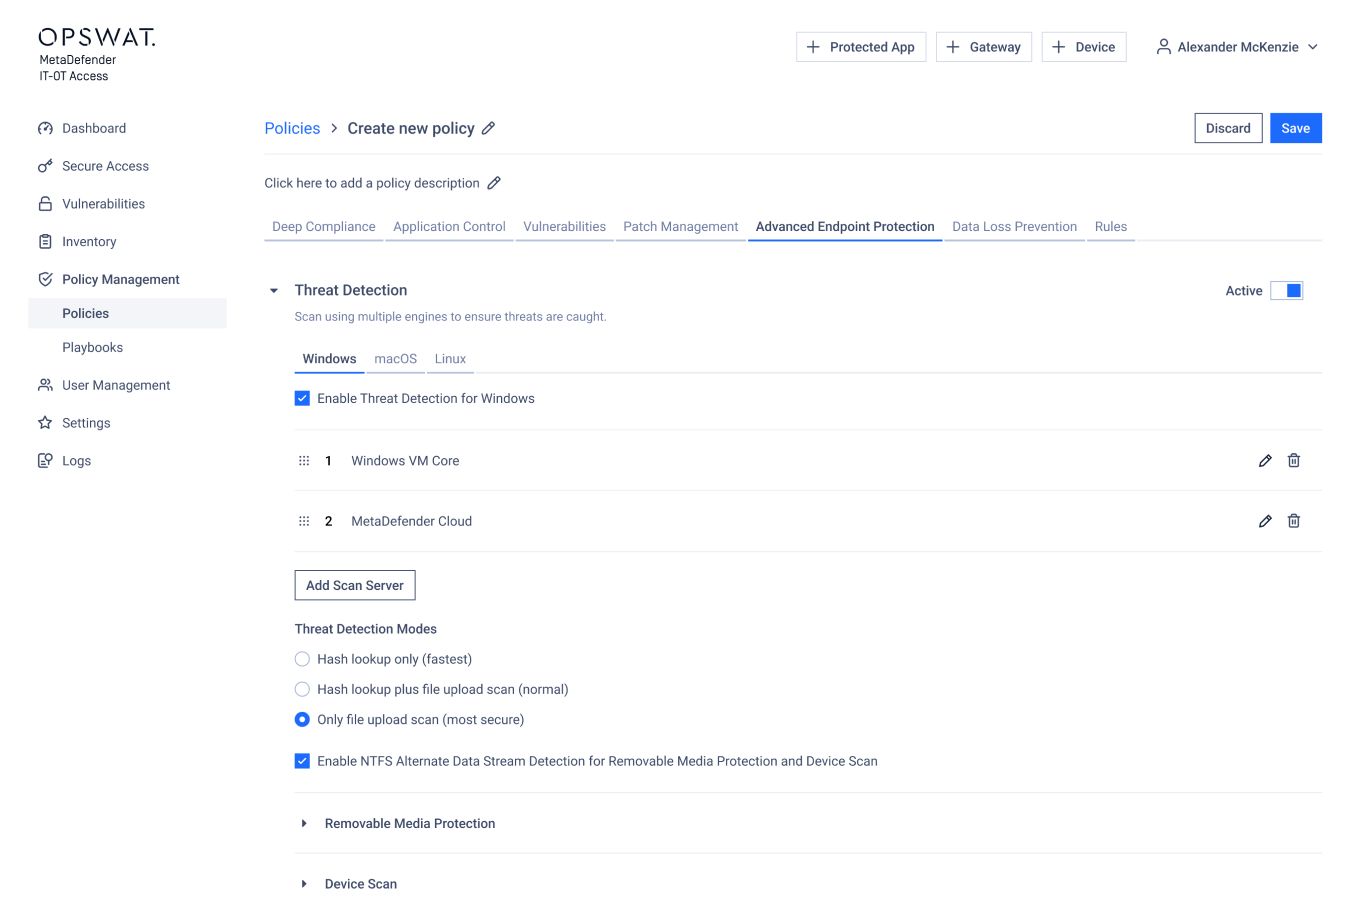Screen dimensions: 1360x906
Task: Click the Device button
Action: (x=1084, y=47)
